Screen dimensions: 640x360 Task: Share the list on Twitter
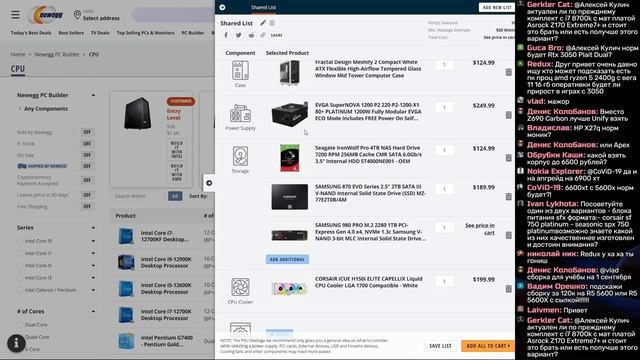tap(238, 35)
